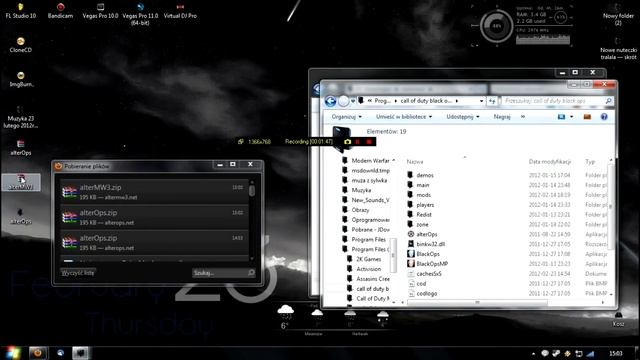640x360 pixels.
Task: Select Activision in the navigation tree
Action: pyautogui.click(x=368, y=269)
